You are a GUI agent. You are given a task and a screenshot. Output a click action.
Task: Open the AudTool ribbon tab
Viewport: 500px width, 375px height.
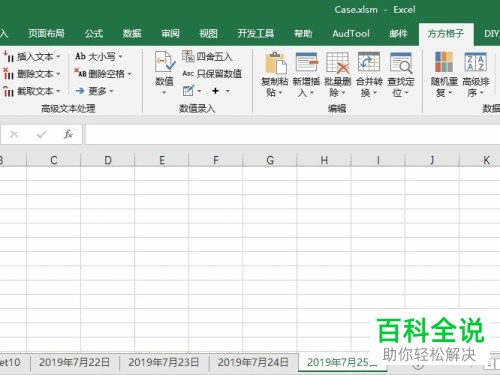tap(351, 33)
